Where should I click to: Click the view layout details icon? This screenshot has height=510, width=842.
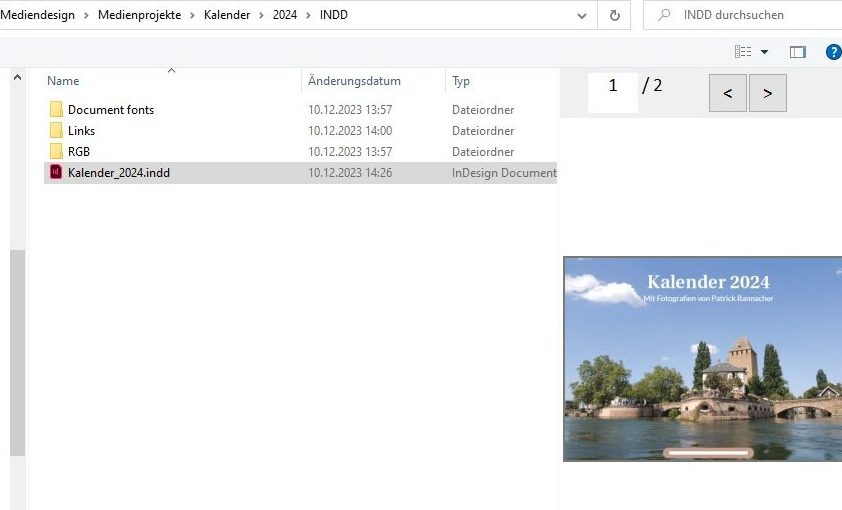743,52
